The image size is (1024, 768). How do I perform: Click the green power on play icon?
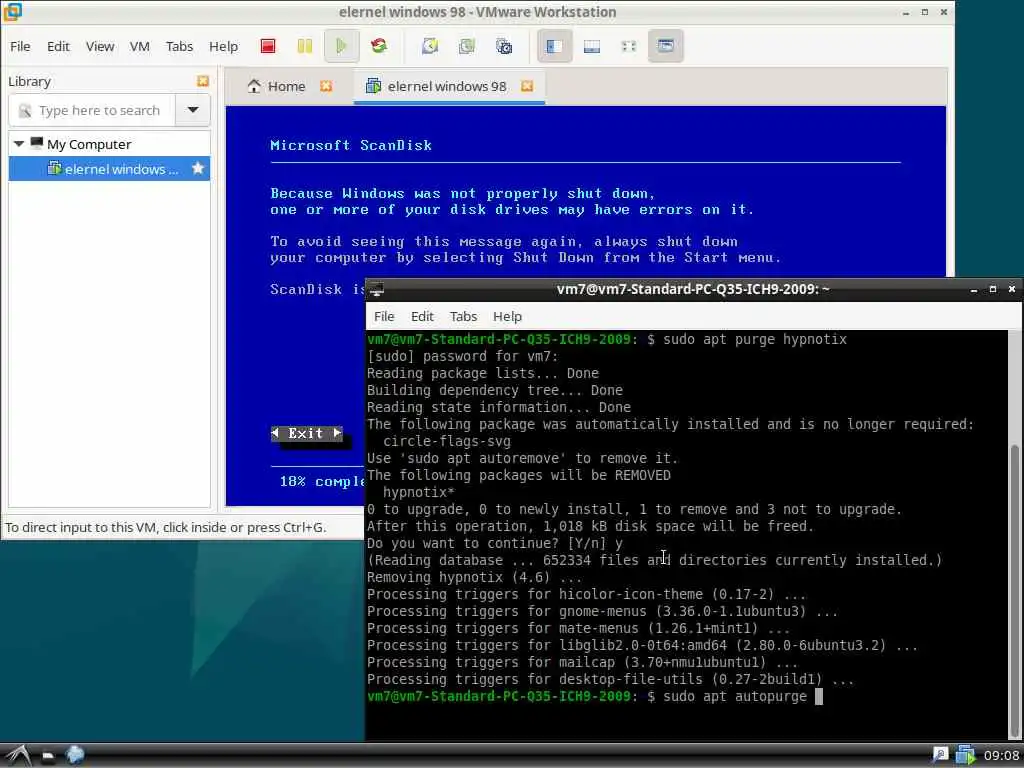tap(341, 46)
